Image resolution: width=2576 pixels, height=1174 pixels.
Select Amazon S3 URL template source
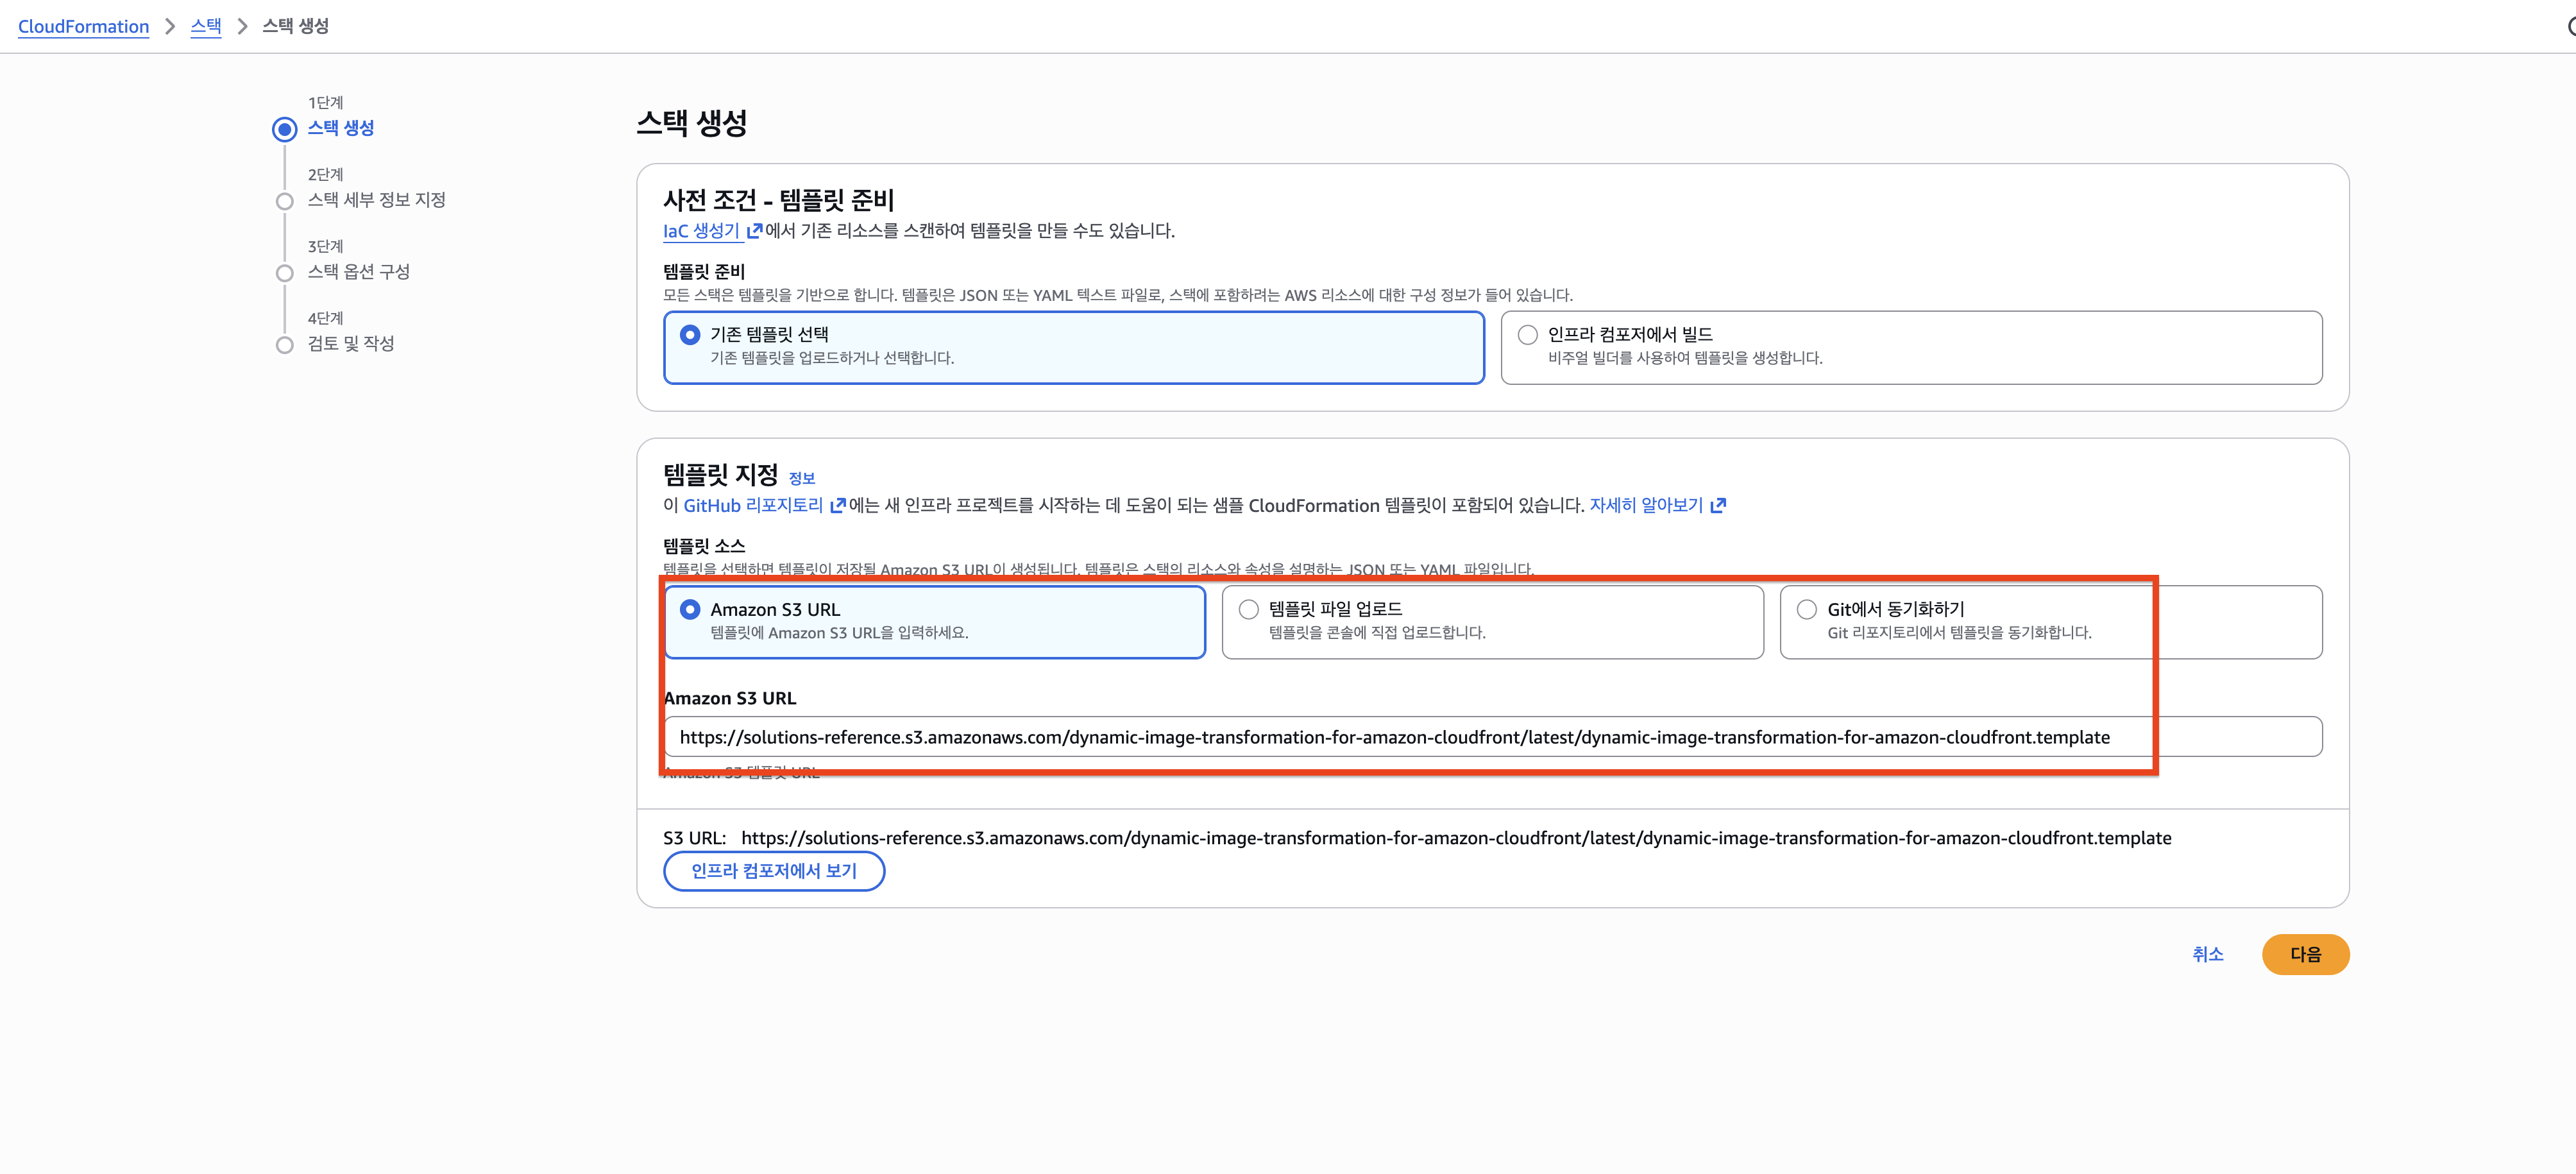pyautogui.click(x=690, y=609)
